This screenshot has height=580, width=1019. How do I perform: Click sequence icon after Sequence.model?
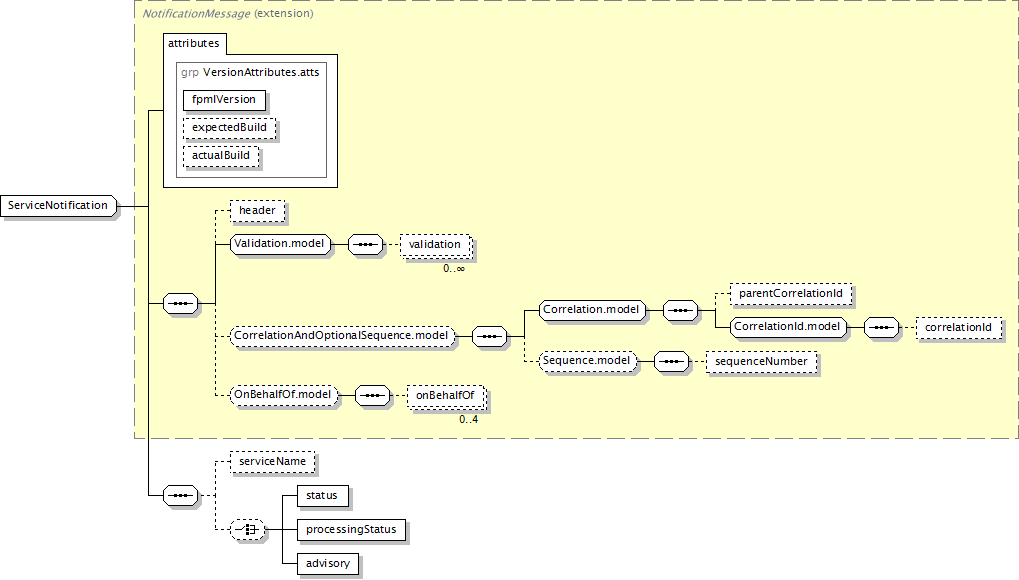[x=671, y=362]
